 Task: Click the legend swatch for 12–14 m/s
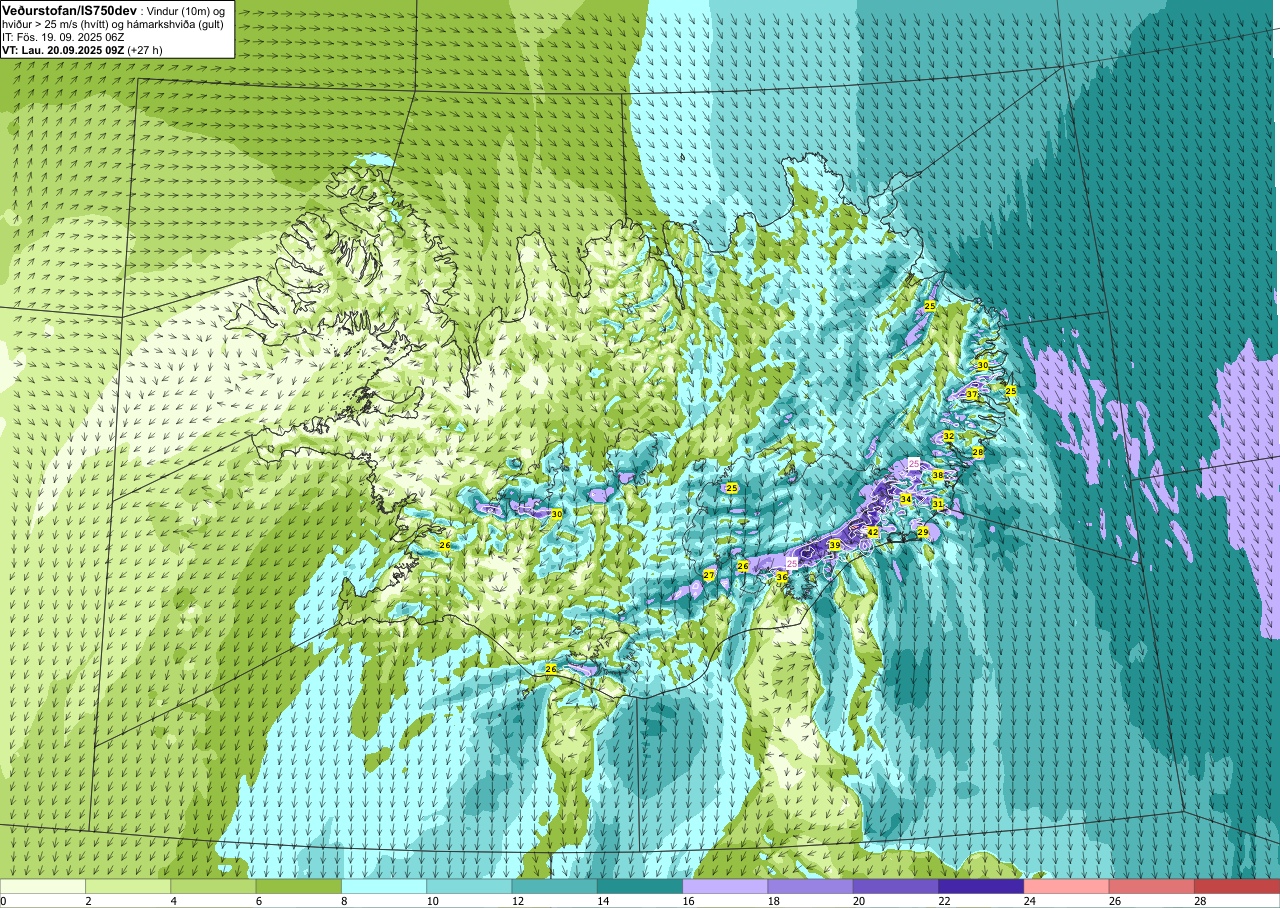click(555, 886)
